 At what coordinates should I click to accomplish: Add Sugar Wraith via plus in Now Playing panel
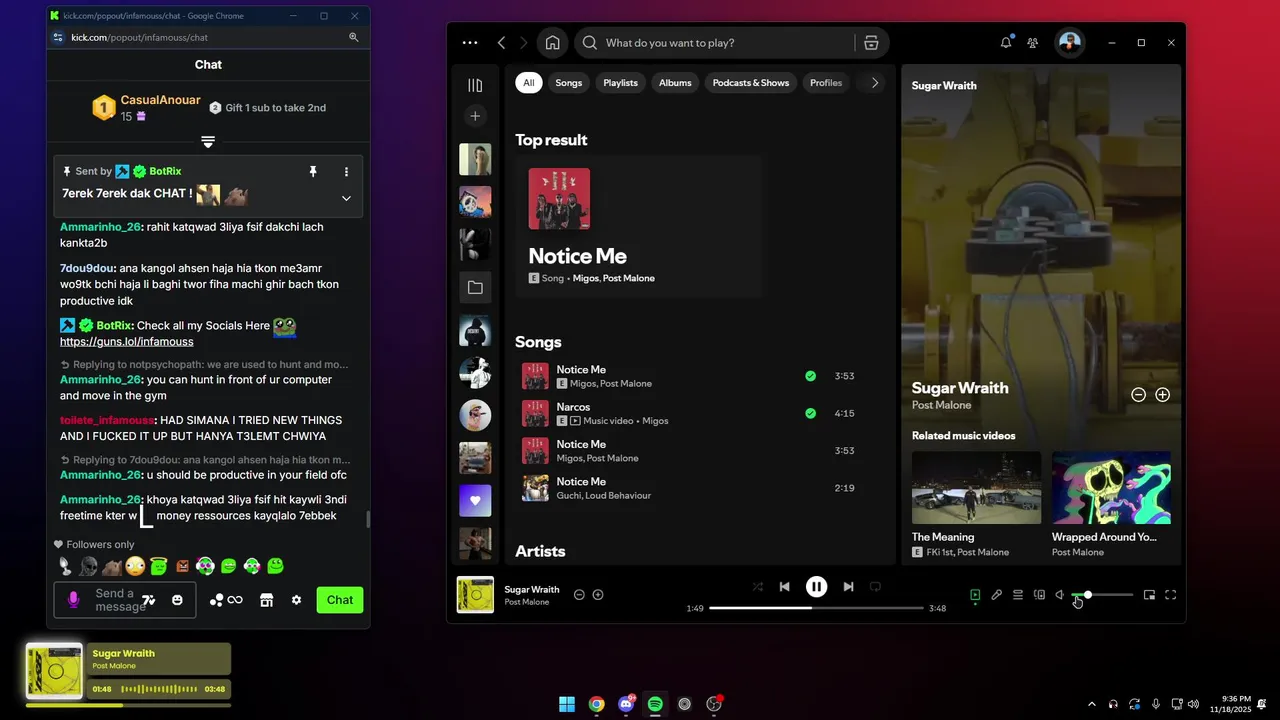pos(1162,395)
